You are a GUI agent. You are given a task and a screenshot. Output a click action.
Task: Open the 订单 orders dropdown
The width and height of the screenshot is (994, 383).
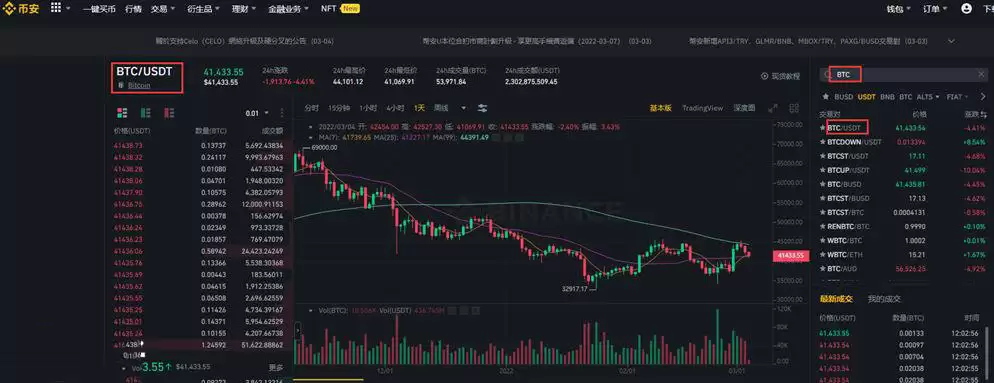point(936,9)
